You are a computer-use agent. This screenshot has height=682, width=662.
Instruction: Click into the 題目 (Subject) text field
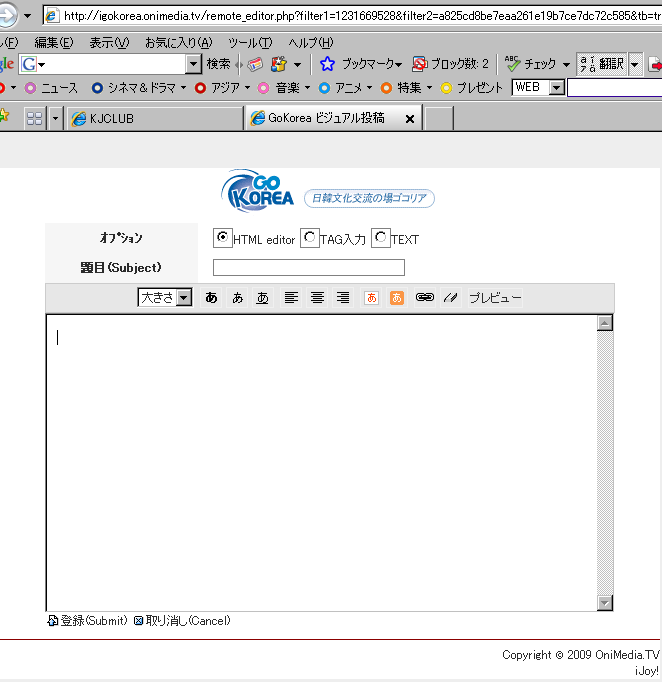tap(308, 268)
